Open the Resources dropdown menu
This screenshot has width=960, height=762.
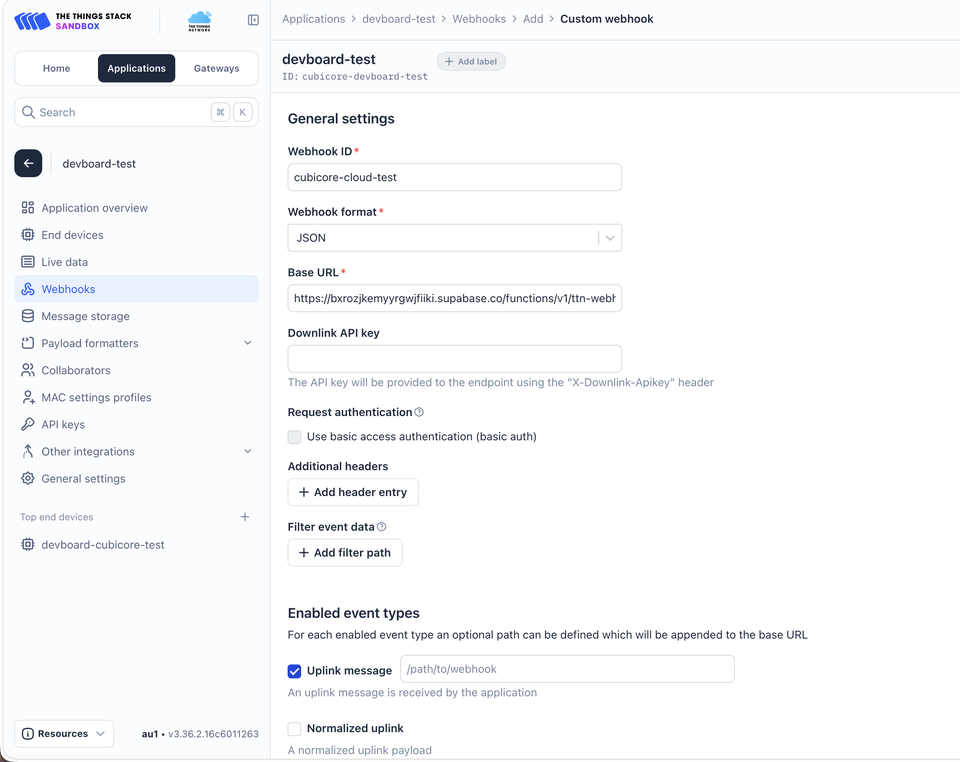click(64, 733)
